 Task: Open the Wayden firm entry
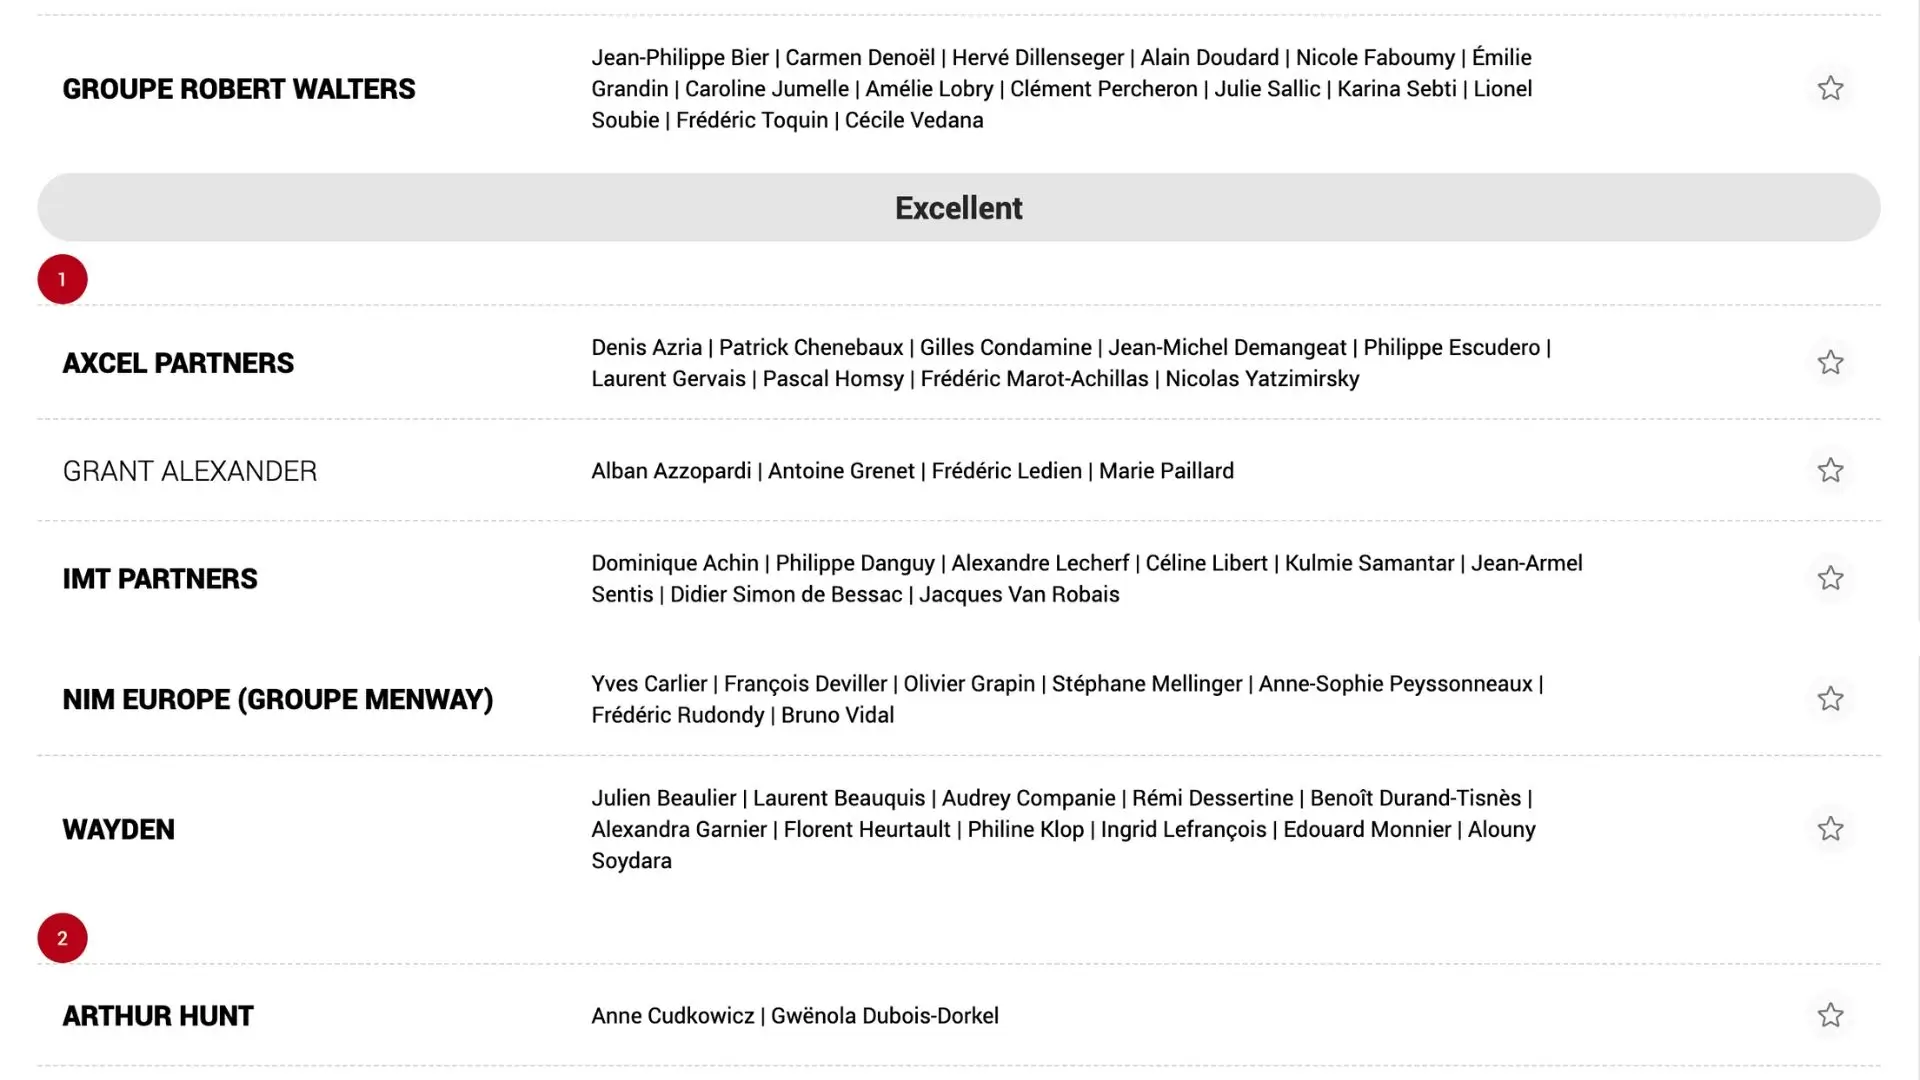(118, 829)
